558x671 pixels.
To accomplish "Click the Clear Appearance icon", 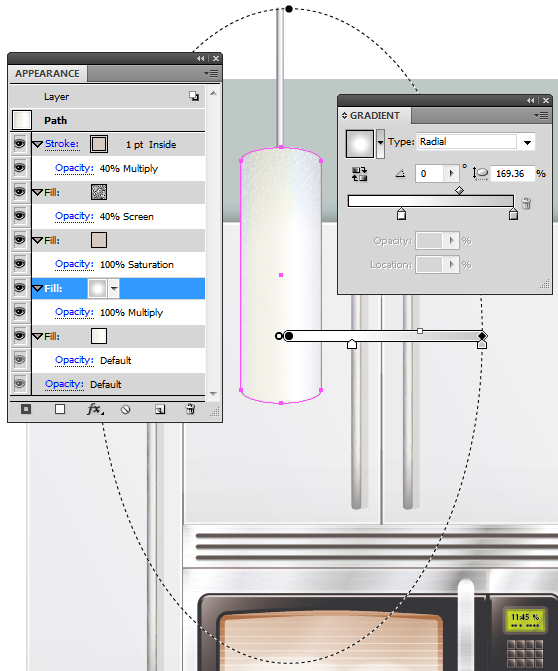I will [125, 410].
